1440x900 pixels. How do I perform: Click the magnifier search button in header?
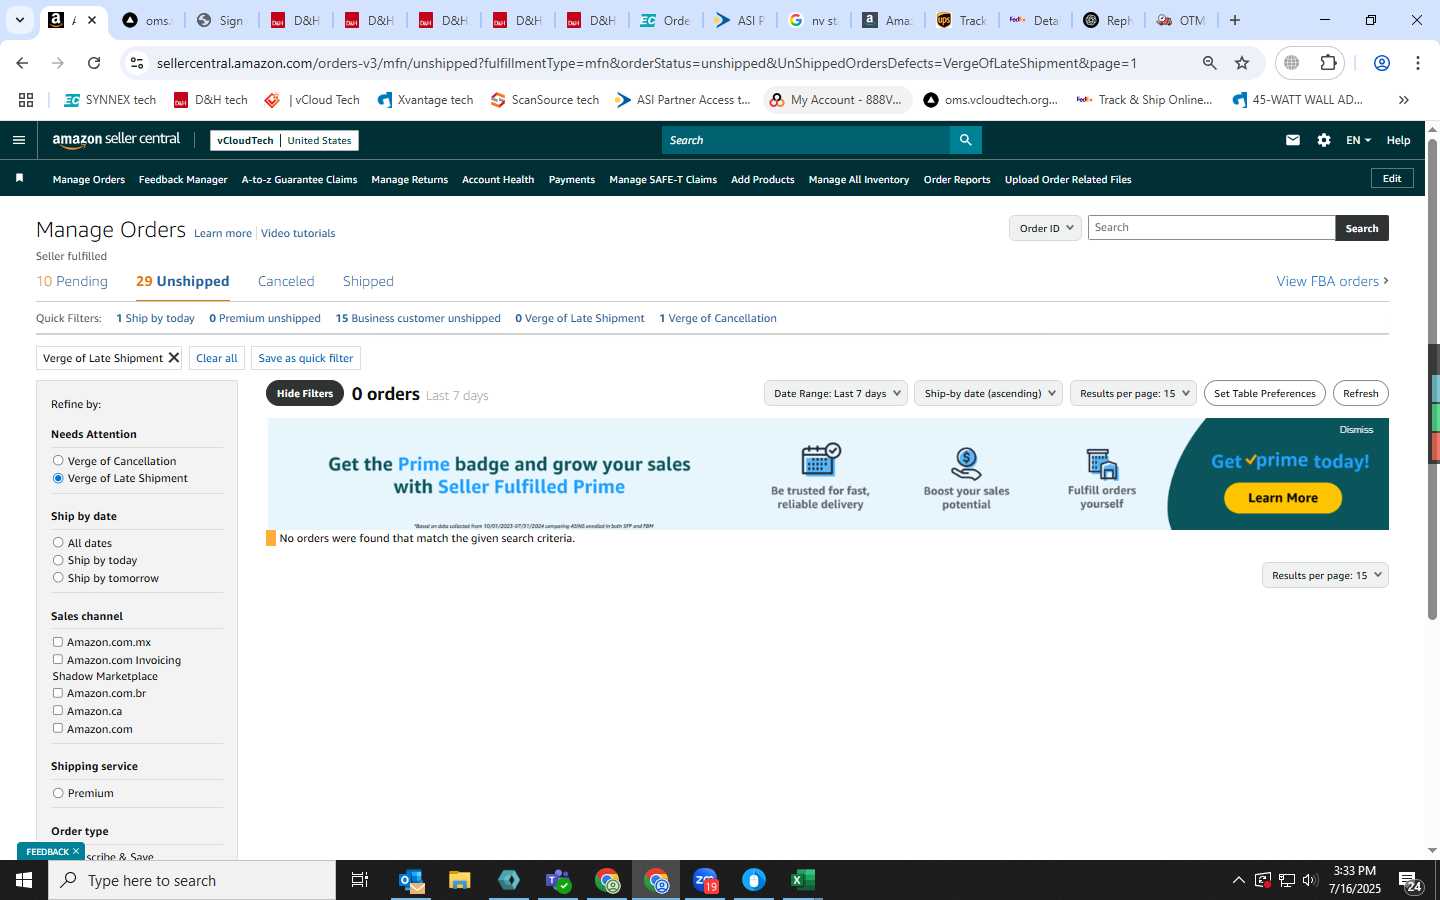[x=965, y=140]
